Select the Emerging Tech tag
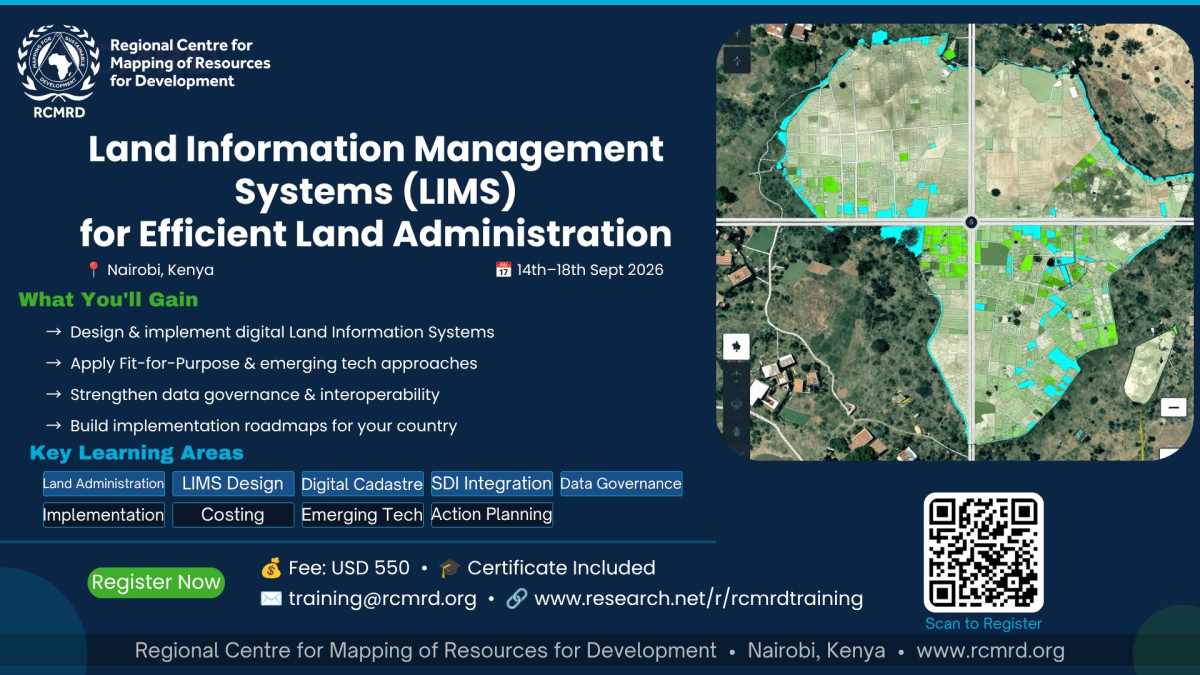 pyautogui.click(x=362, y=515)
